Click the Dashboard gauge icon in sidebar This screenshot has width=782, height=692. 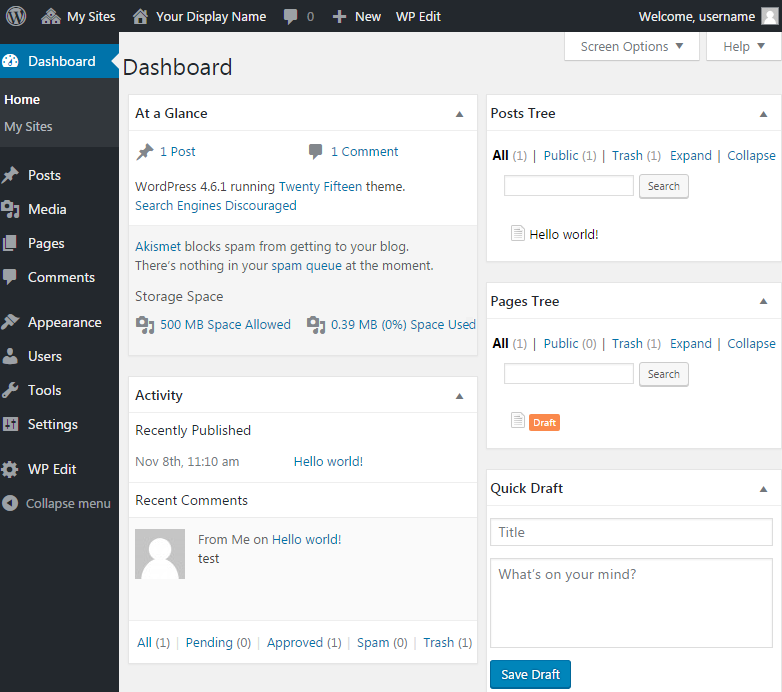pyautogui.click(x=10, y=61)
